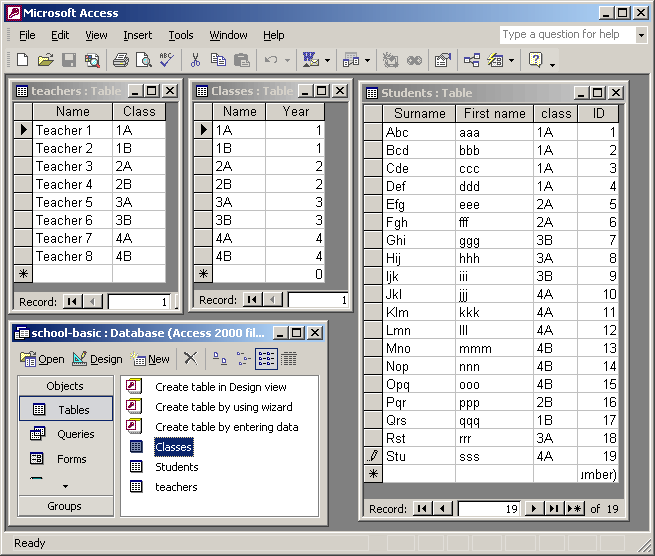
Task: Click the New document toolbar icon
Action: tap(23, 60)
